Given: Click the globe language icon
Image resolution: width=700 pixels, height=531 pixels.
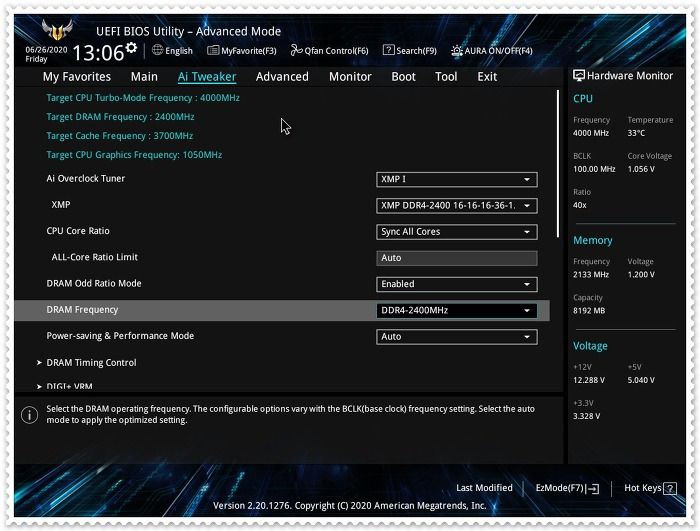Looking at the screenshot, I should click(x=157, y=50).
